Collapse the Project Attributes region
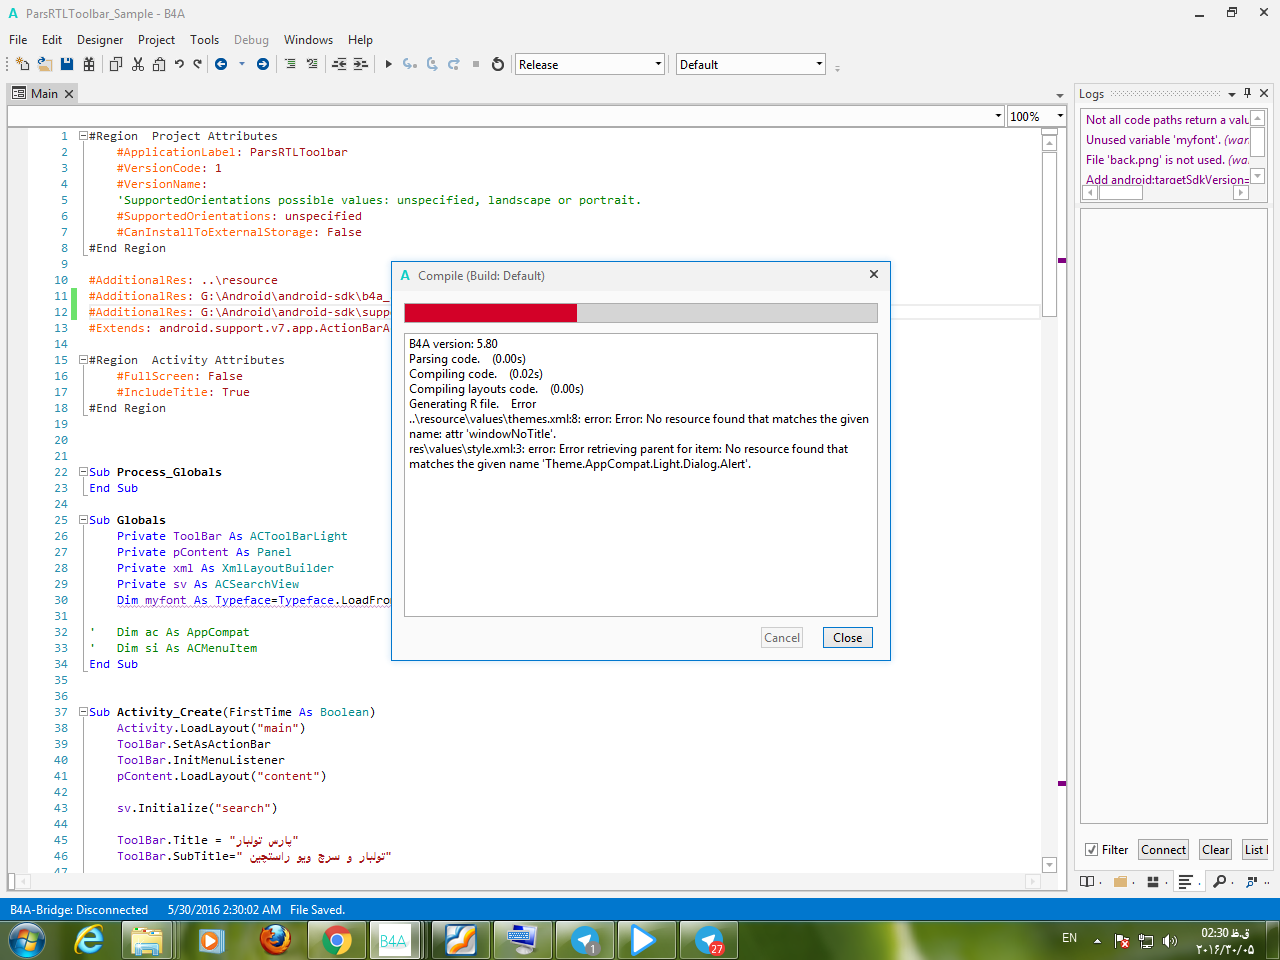Image resolution: width=1280 pixels, height=960 pixels. [83, 136]
